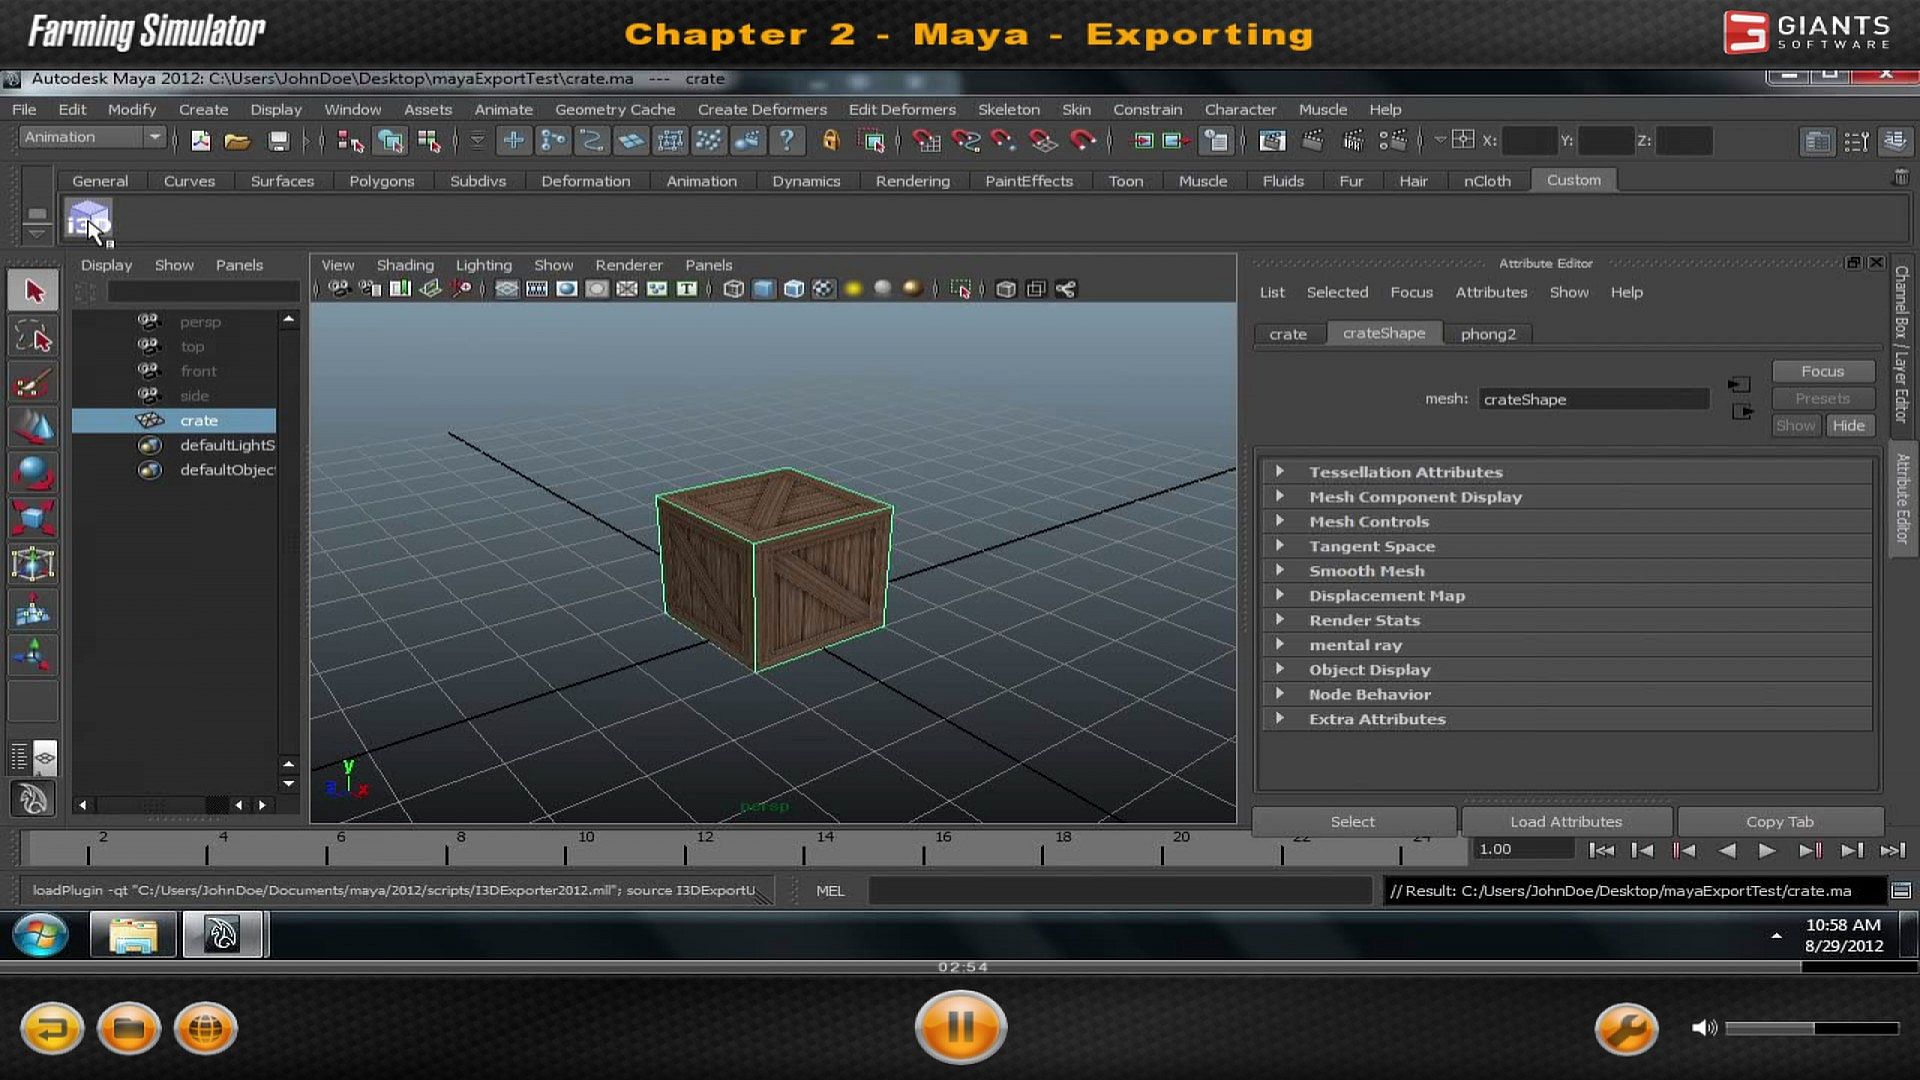Adjust the player volume slider
This screenshot has height=1080, width=1920.
click(x=1811, y=1028)
